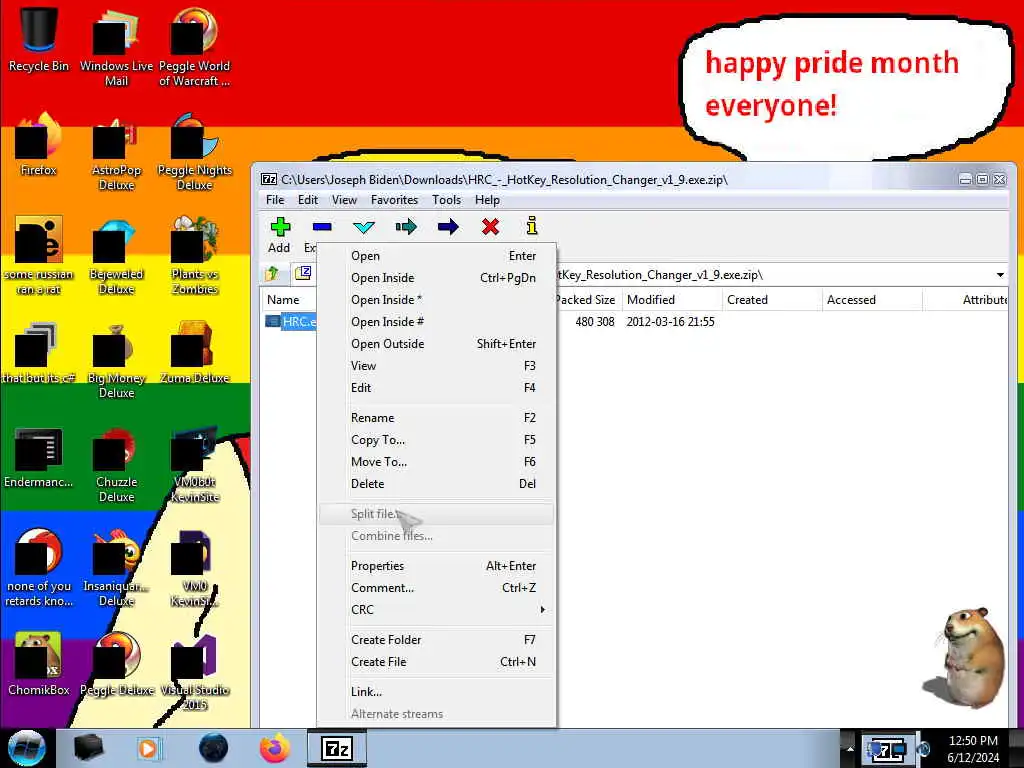1024x768 pixels.
Task: Sort by Packed Size column header
Action: (587, 300)
